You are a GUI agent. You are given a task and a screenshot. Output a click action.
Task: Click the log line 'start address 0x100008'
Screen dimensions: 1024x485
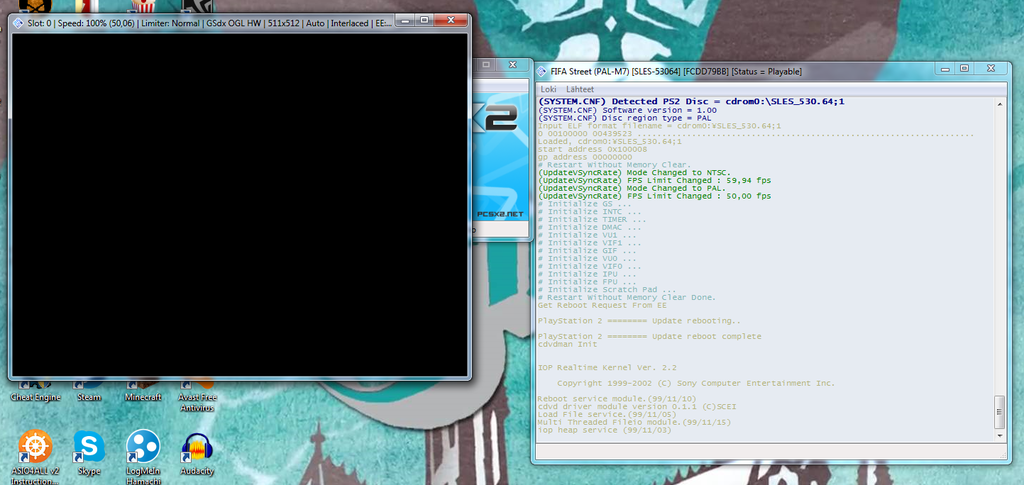pyautogui.click(x=594, y=149)
